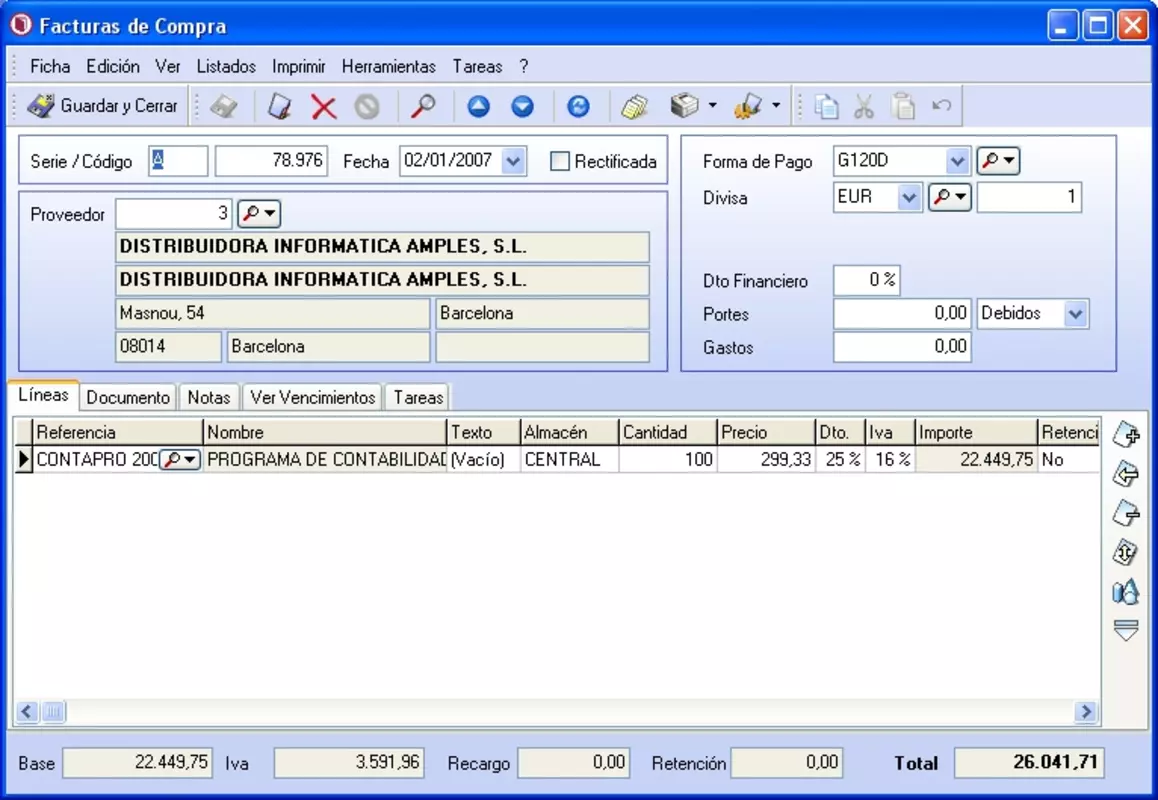Go to previous record with the up arrow
This screenshot has width=1158, height=800.
pos(479,106)
